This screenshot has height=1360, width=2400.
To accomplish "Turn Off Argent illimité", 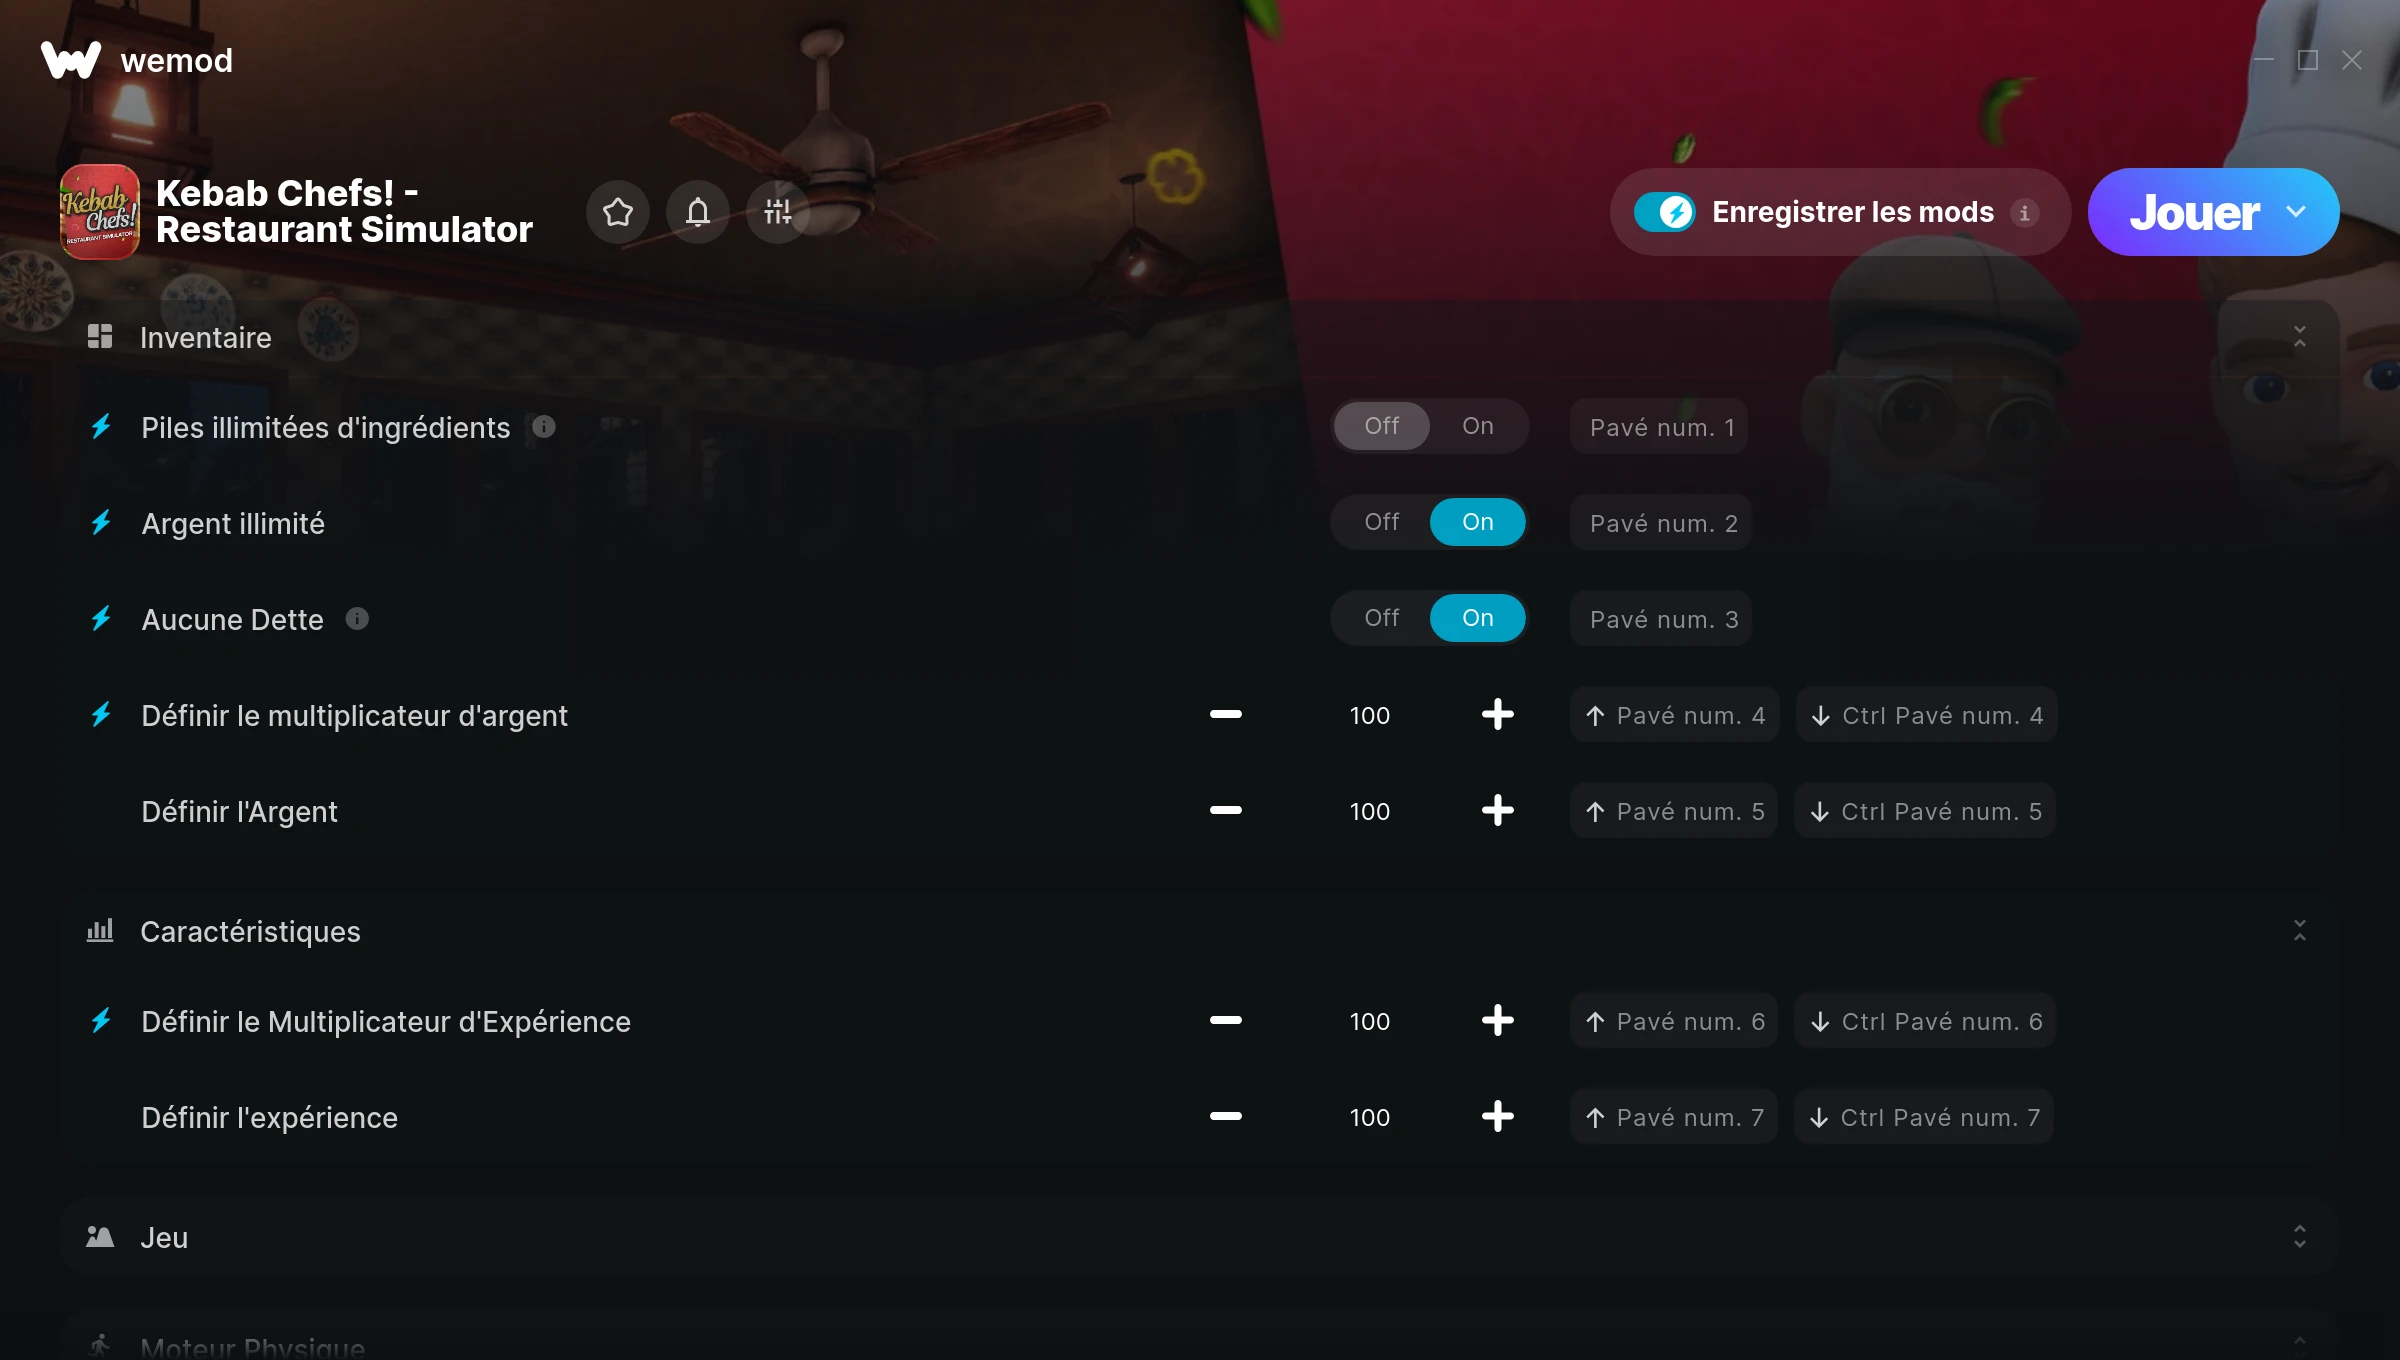I will (1382, 522).
